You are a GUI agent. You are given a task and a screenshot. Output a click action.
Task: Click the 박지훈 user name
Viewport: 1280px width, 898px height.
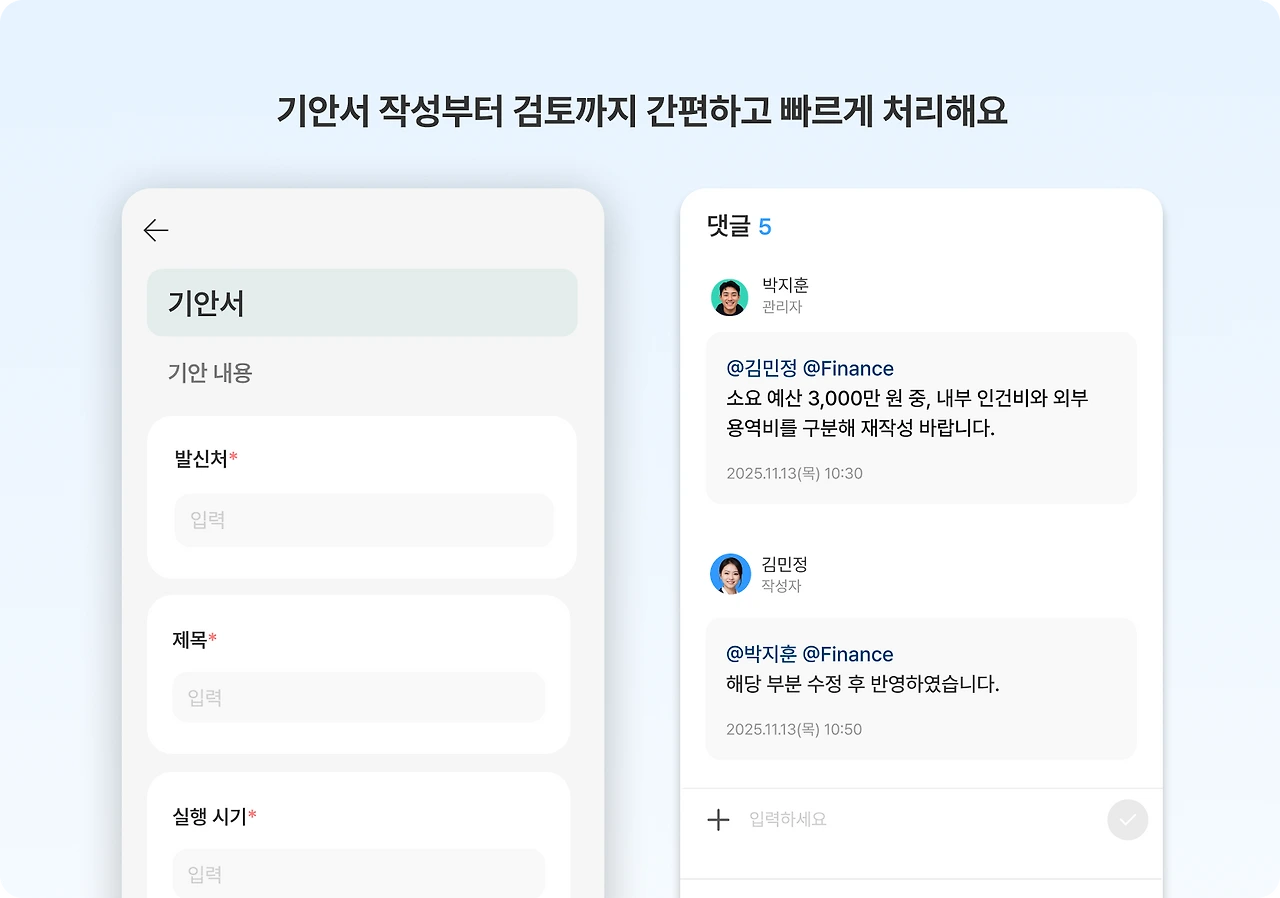[785, 286]
